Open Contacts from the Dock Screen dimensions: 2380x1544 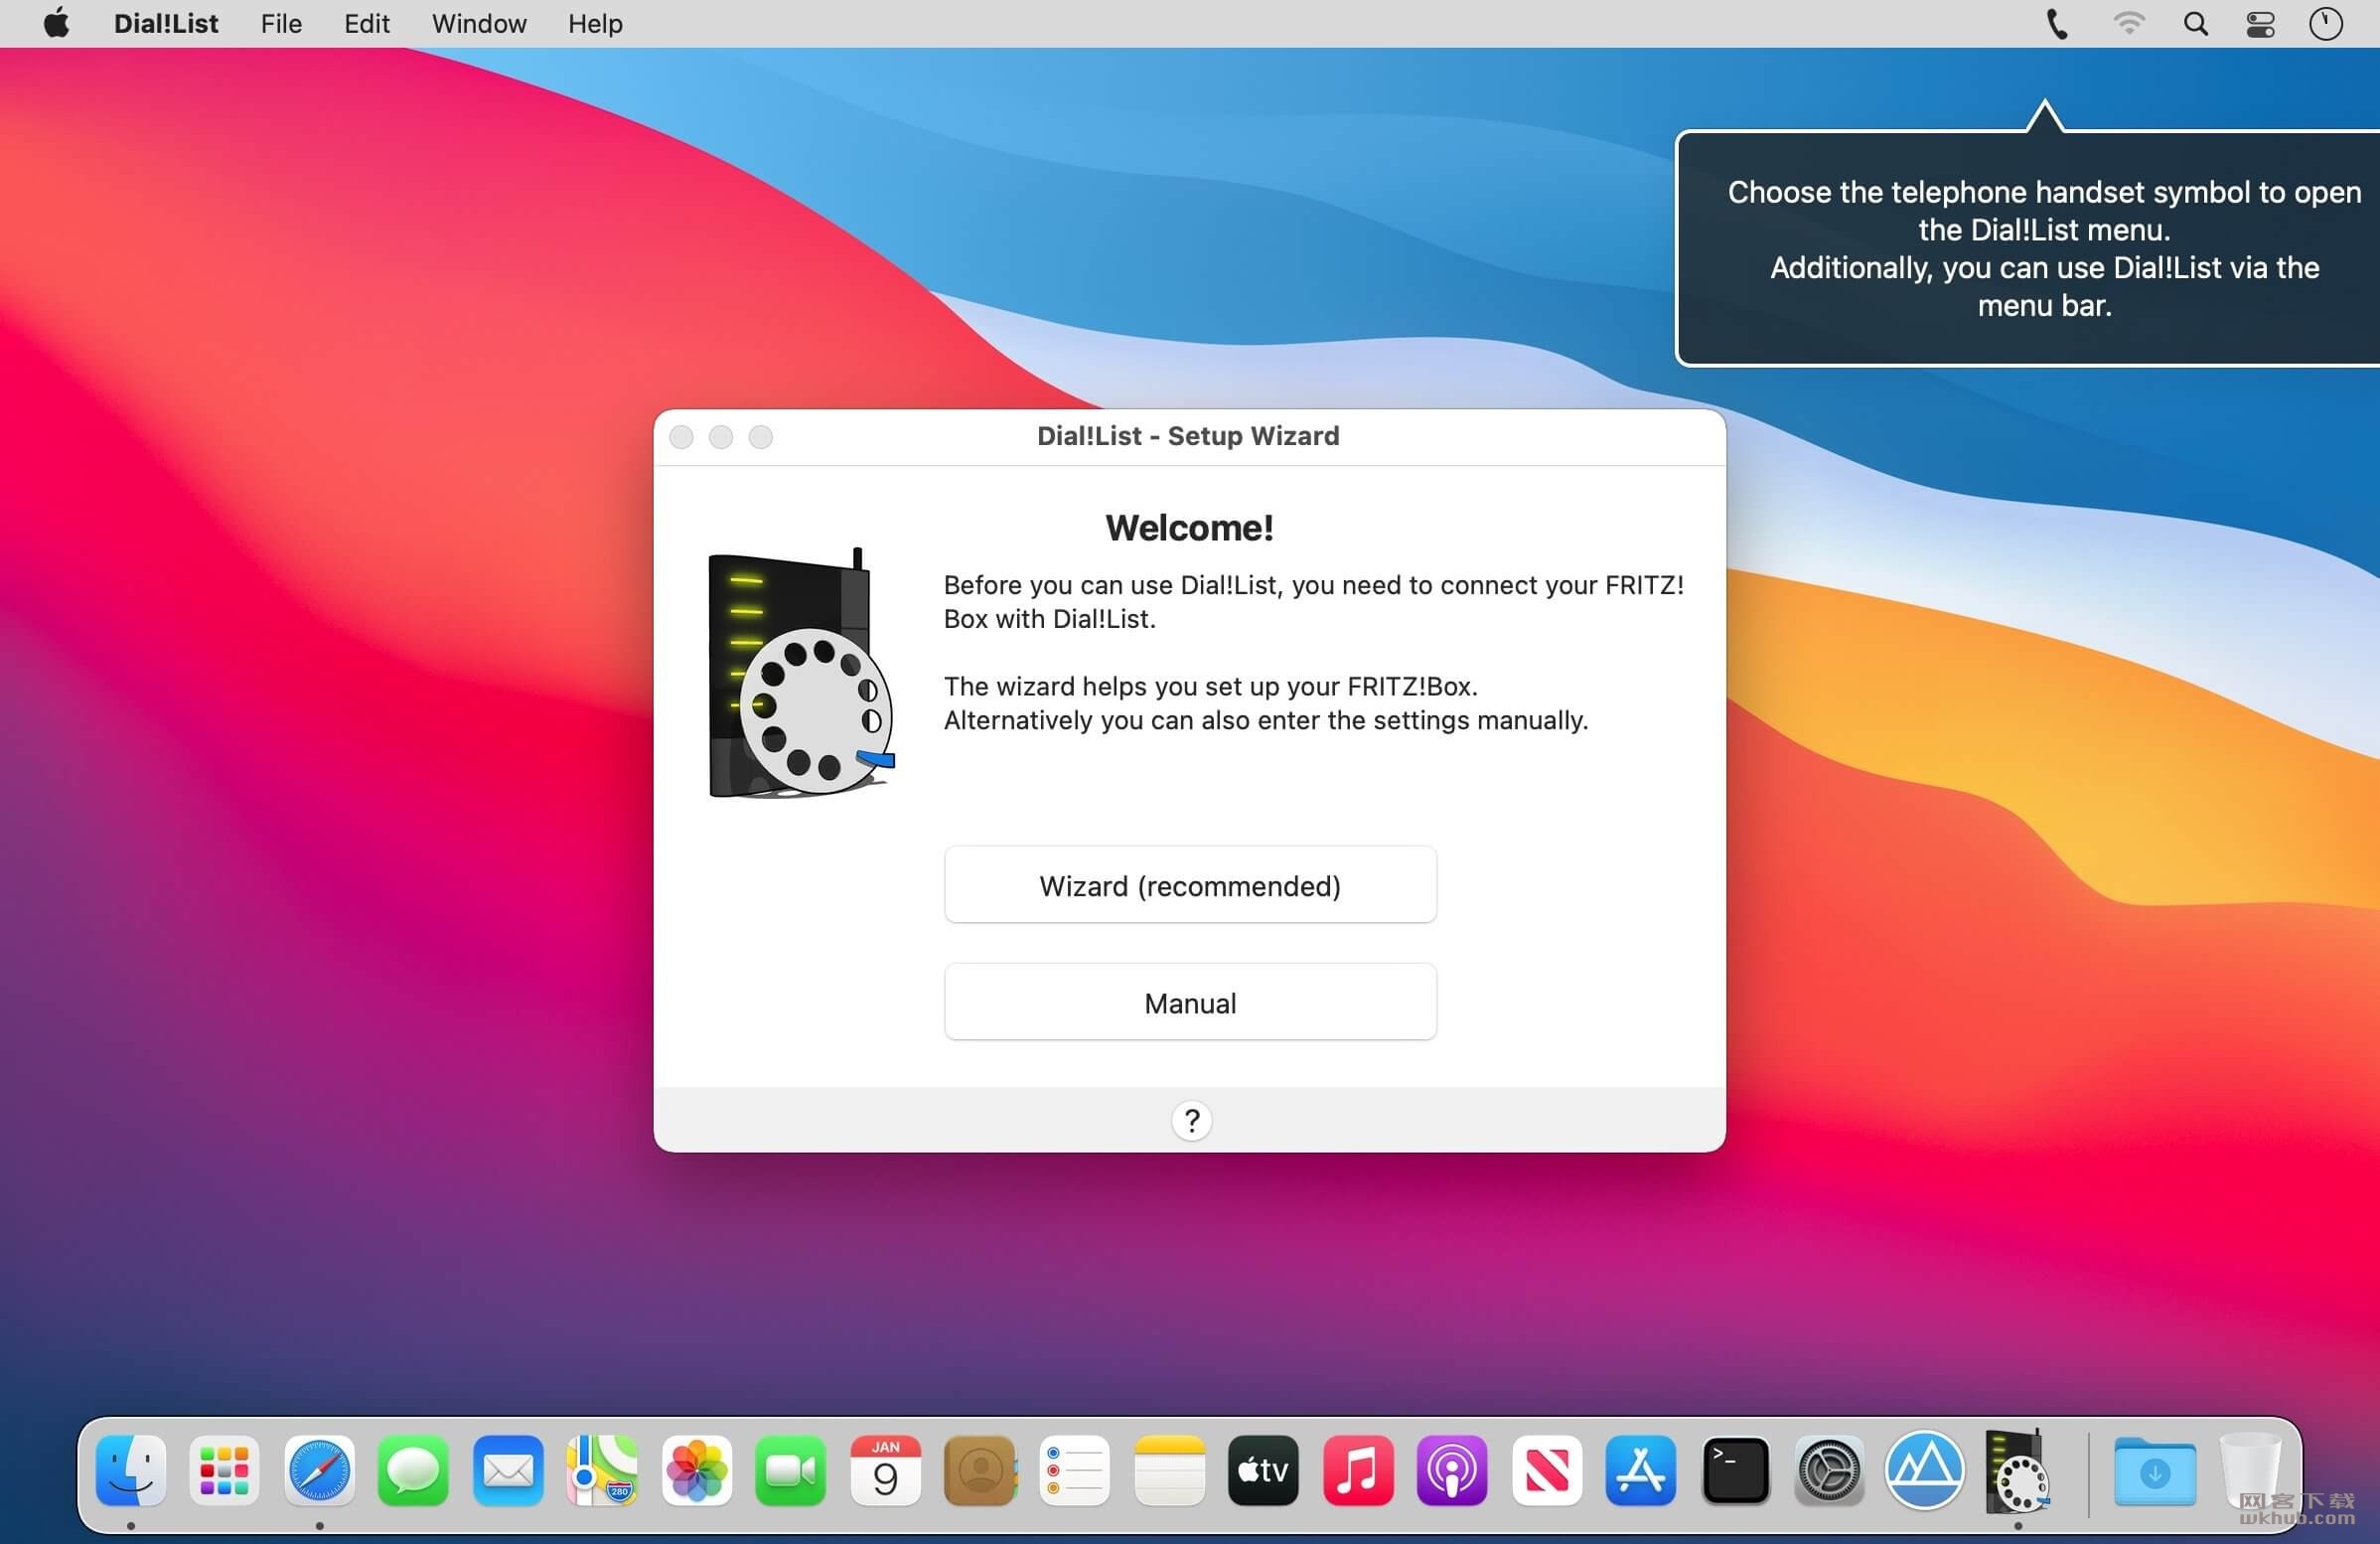980,1470
